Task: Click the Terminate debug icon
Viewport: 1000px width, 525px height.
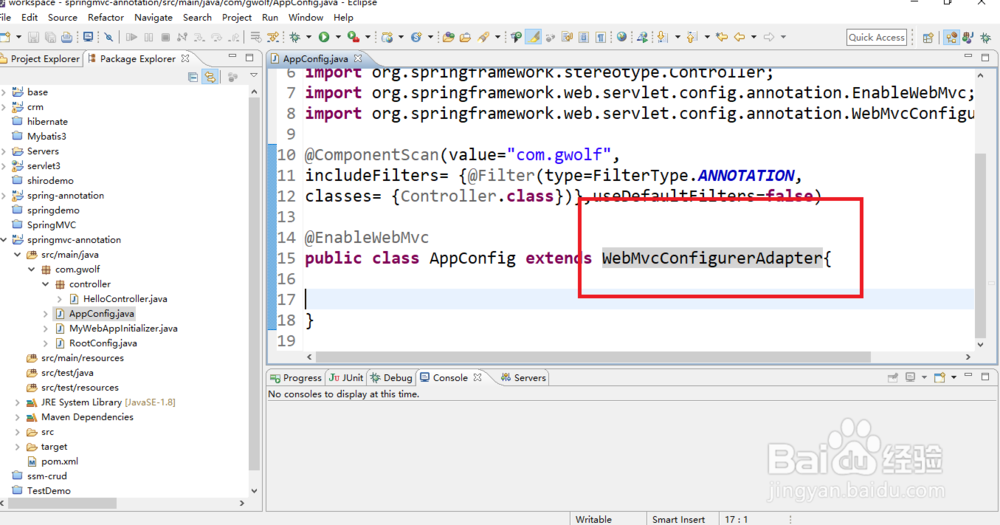Action: pyautogui.click(x=165, y=37)
